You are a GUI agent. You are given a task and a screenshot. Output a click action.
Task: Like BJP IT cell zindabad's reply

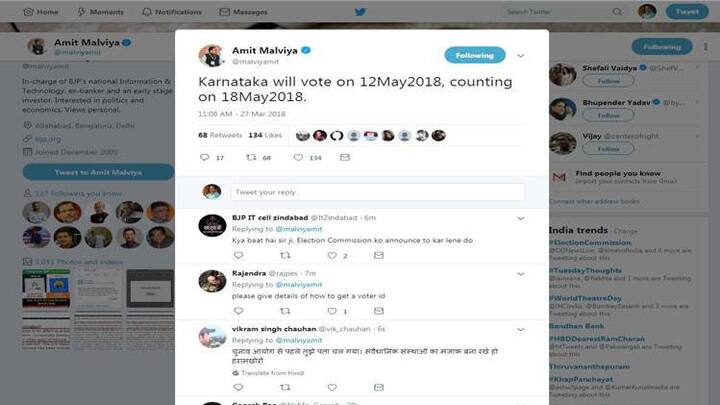tap(332, 255)
